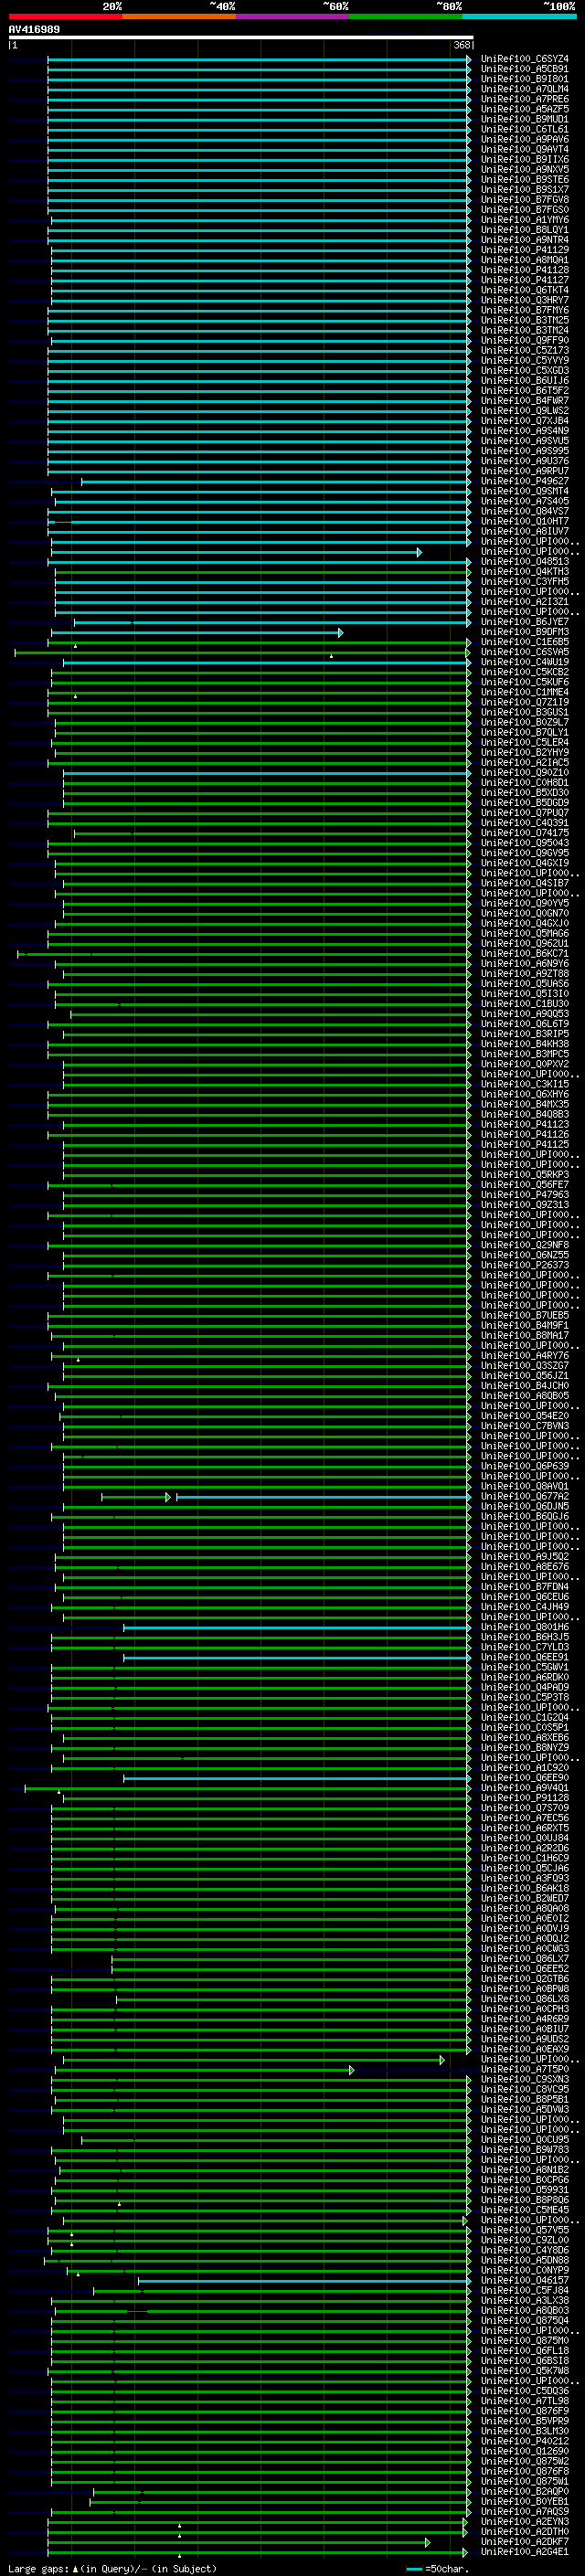
Task: Select the UniRef100_Q12690 label
Action: coord(525,2452)
